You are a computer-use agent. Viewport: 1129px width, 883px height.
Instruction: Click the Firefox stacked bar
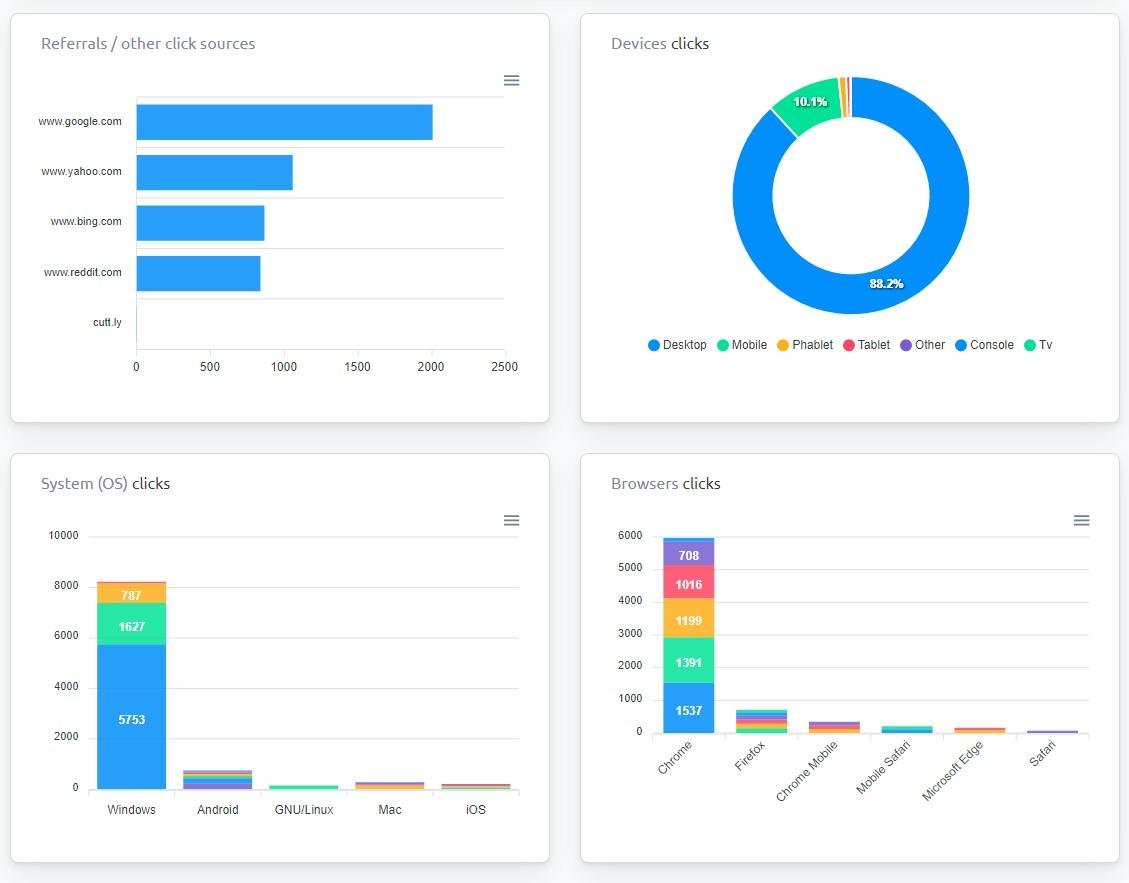coord(761,721)
